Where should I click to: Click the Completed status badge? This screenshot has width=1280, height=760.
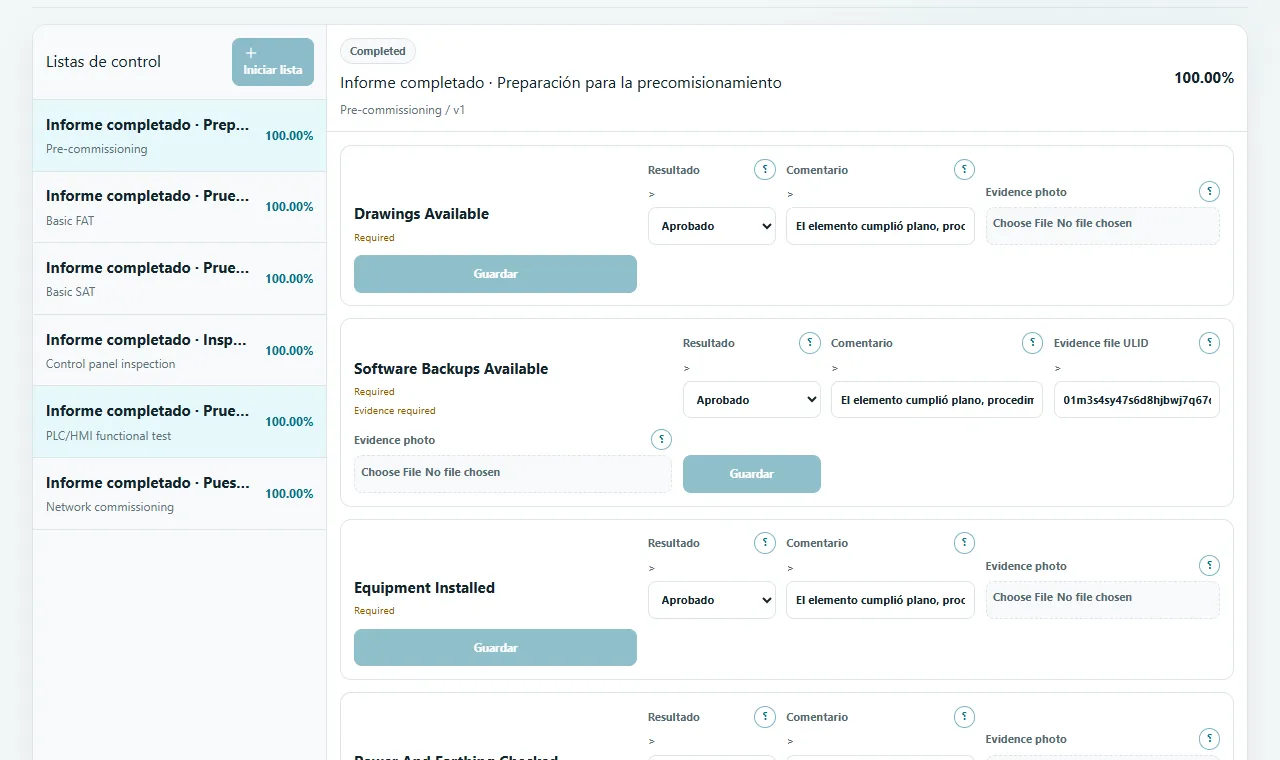tap(378, 51)
